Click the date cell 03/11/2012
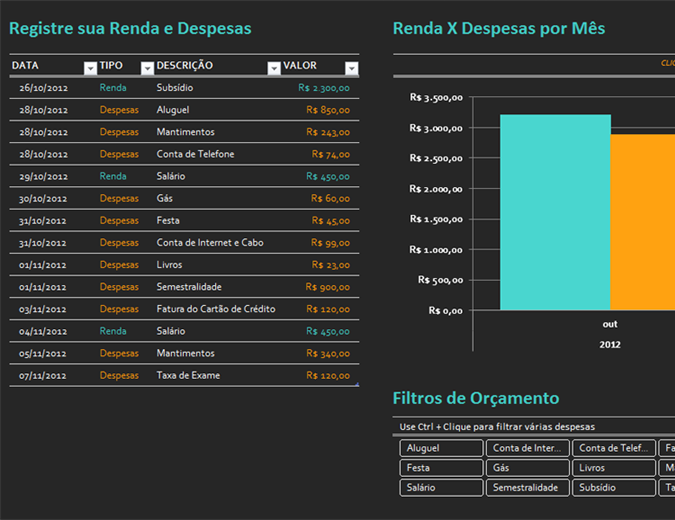This screenshot has height=520, width=675. 43,310
